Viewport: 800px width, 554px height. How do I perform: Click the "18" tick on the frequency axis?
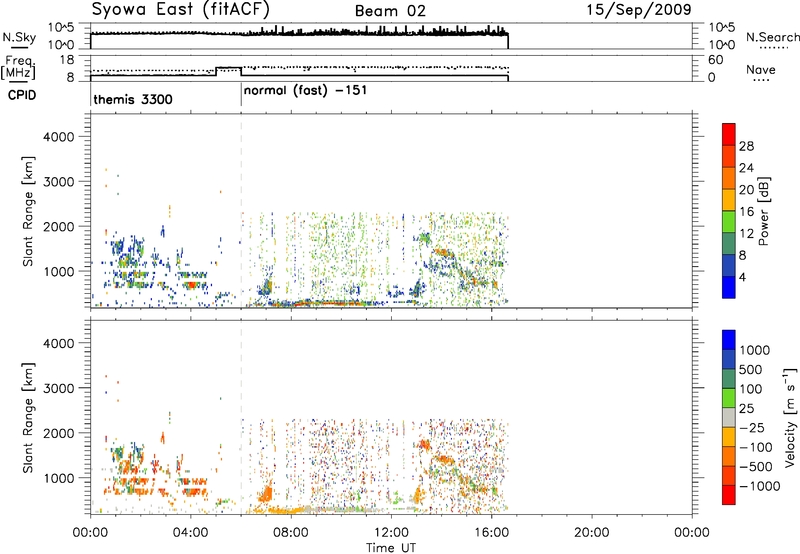(67, 60)
